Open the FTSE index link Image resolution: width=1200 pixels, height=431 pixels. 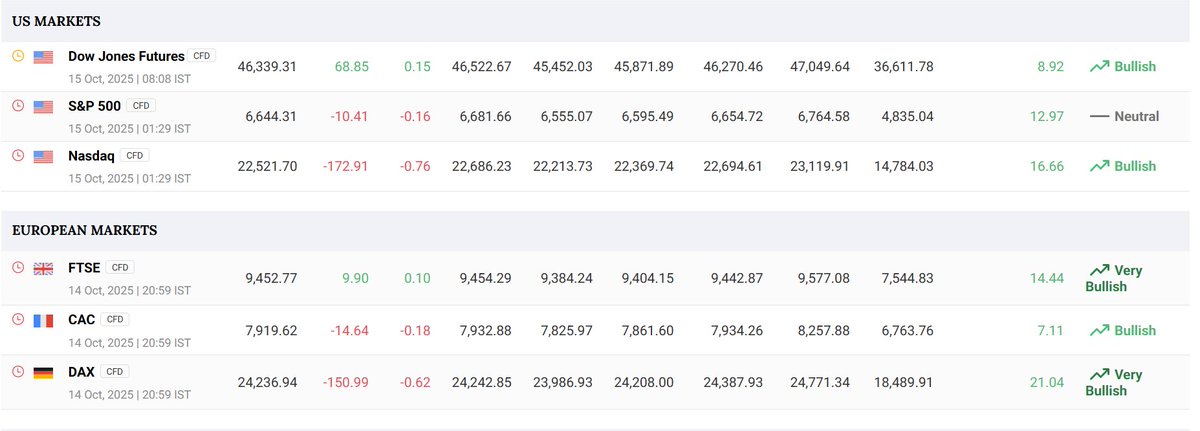pos(84,267)
